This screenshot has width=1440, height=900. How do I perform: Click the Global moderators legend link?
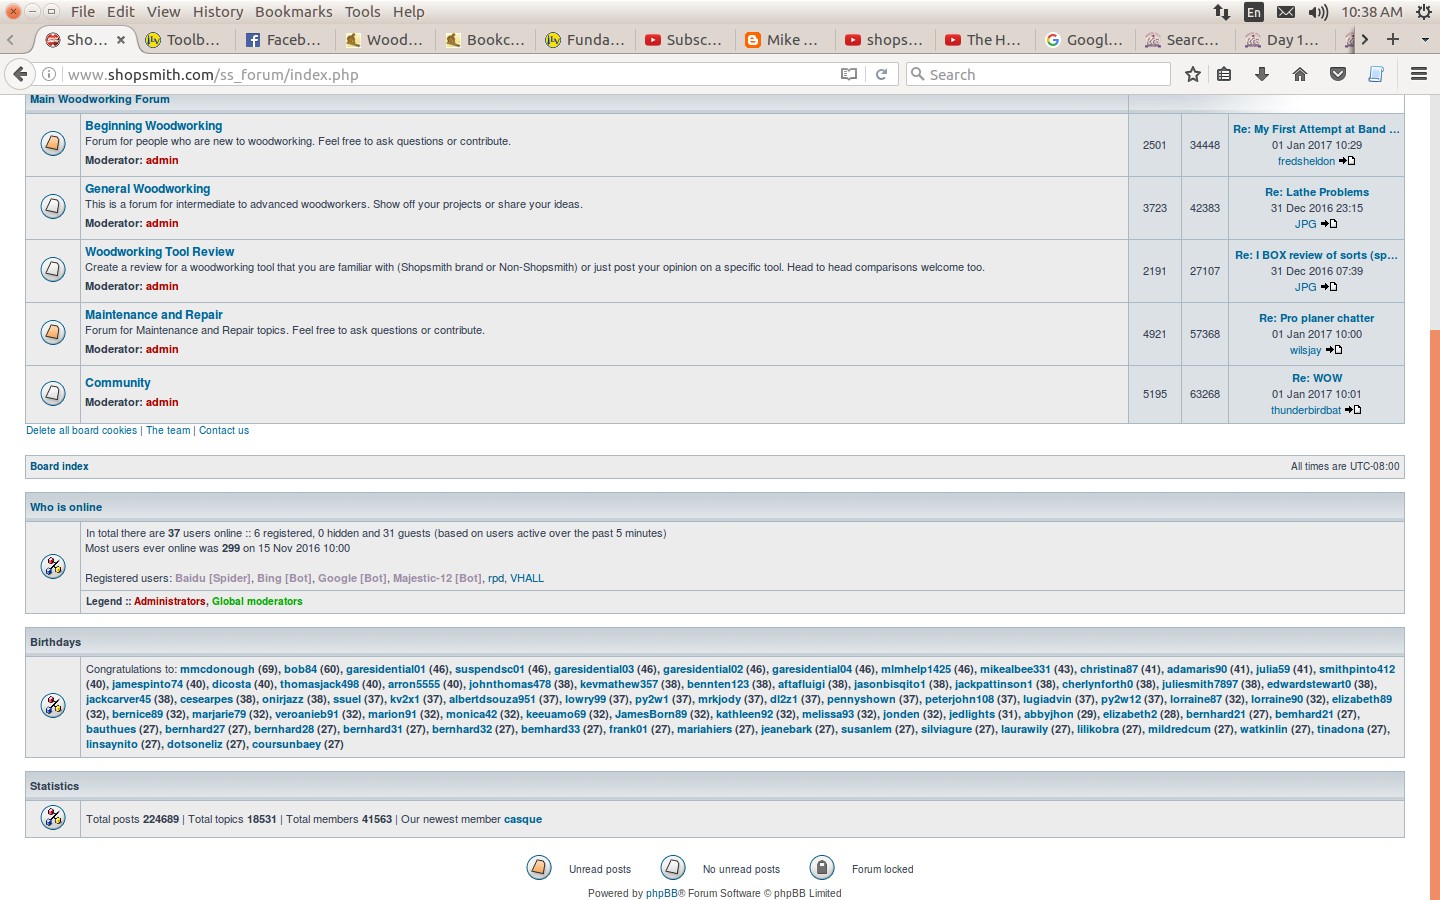pyautogui.click(x=257, y=601)
